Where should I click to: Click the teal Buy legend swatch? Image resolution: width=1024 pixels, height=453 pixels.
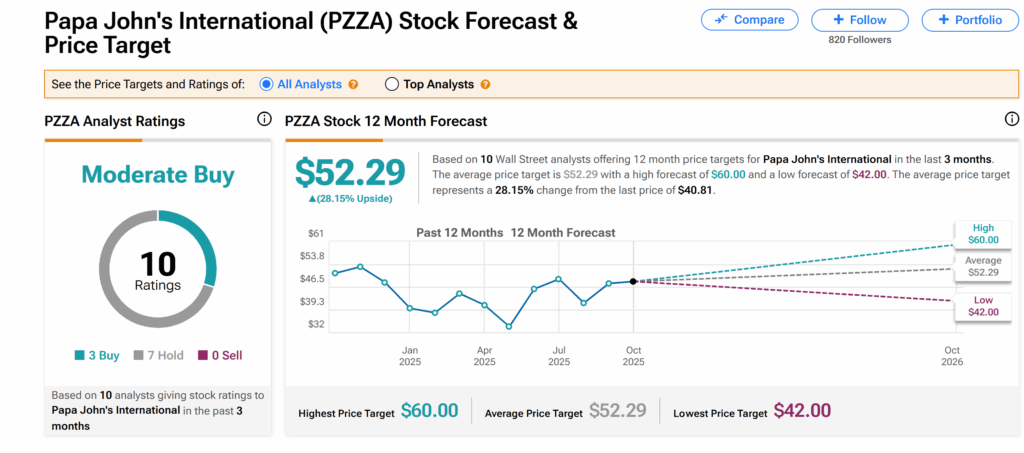coord(79,355)
